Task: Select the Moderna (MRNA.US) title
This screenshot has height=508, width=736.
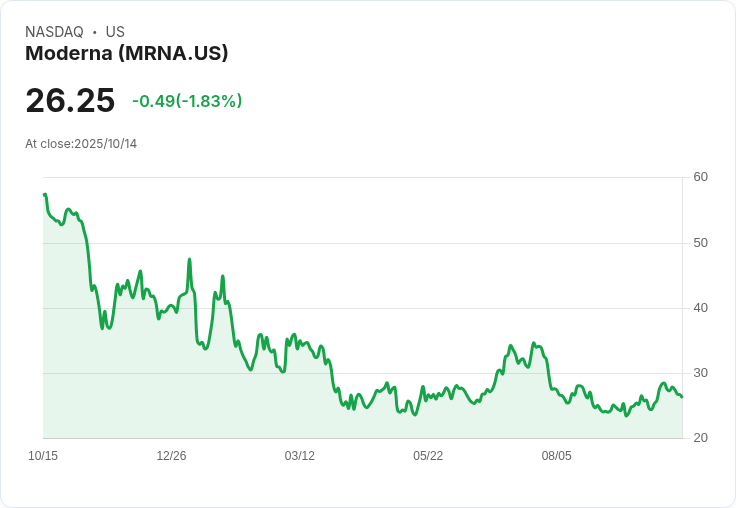Action: point(127,54)
